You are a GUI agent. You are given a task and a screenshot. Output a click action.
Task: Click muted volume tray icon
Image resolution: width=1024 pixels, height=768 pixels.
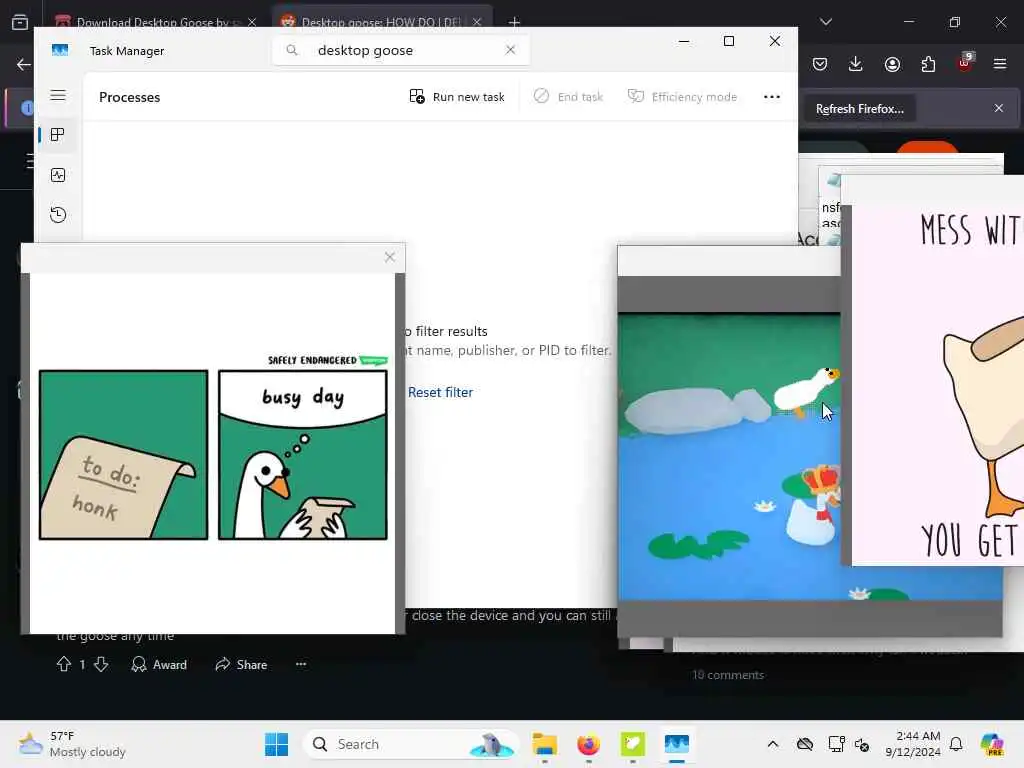(x=862, y=744)
